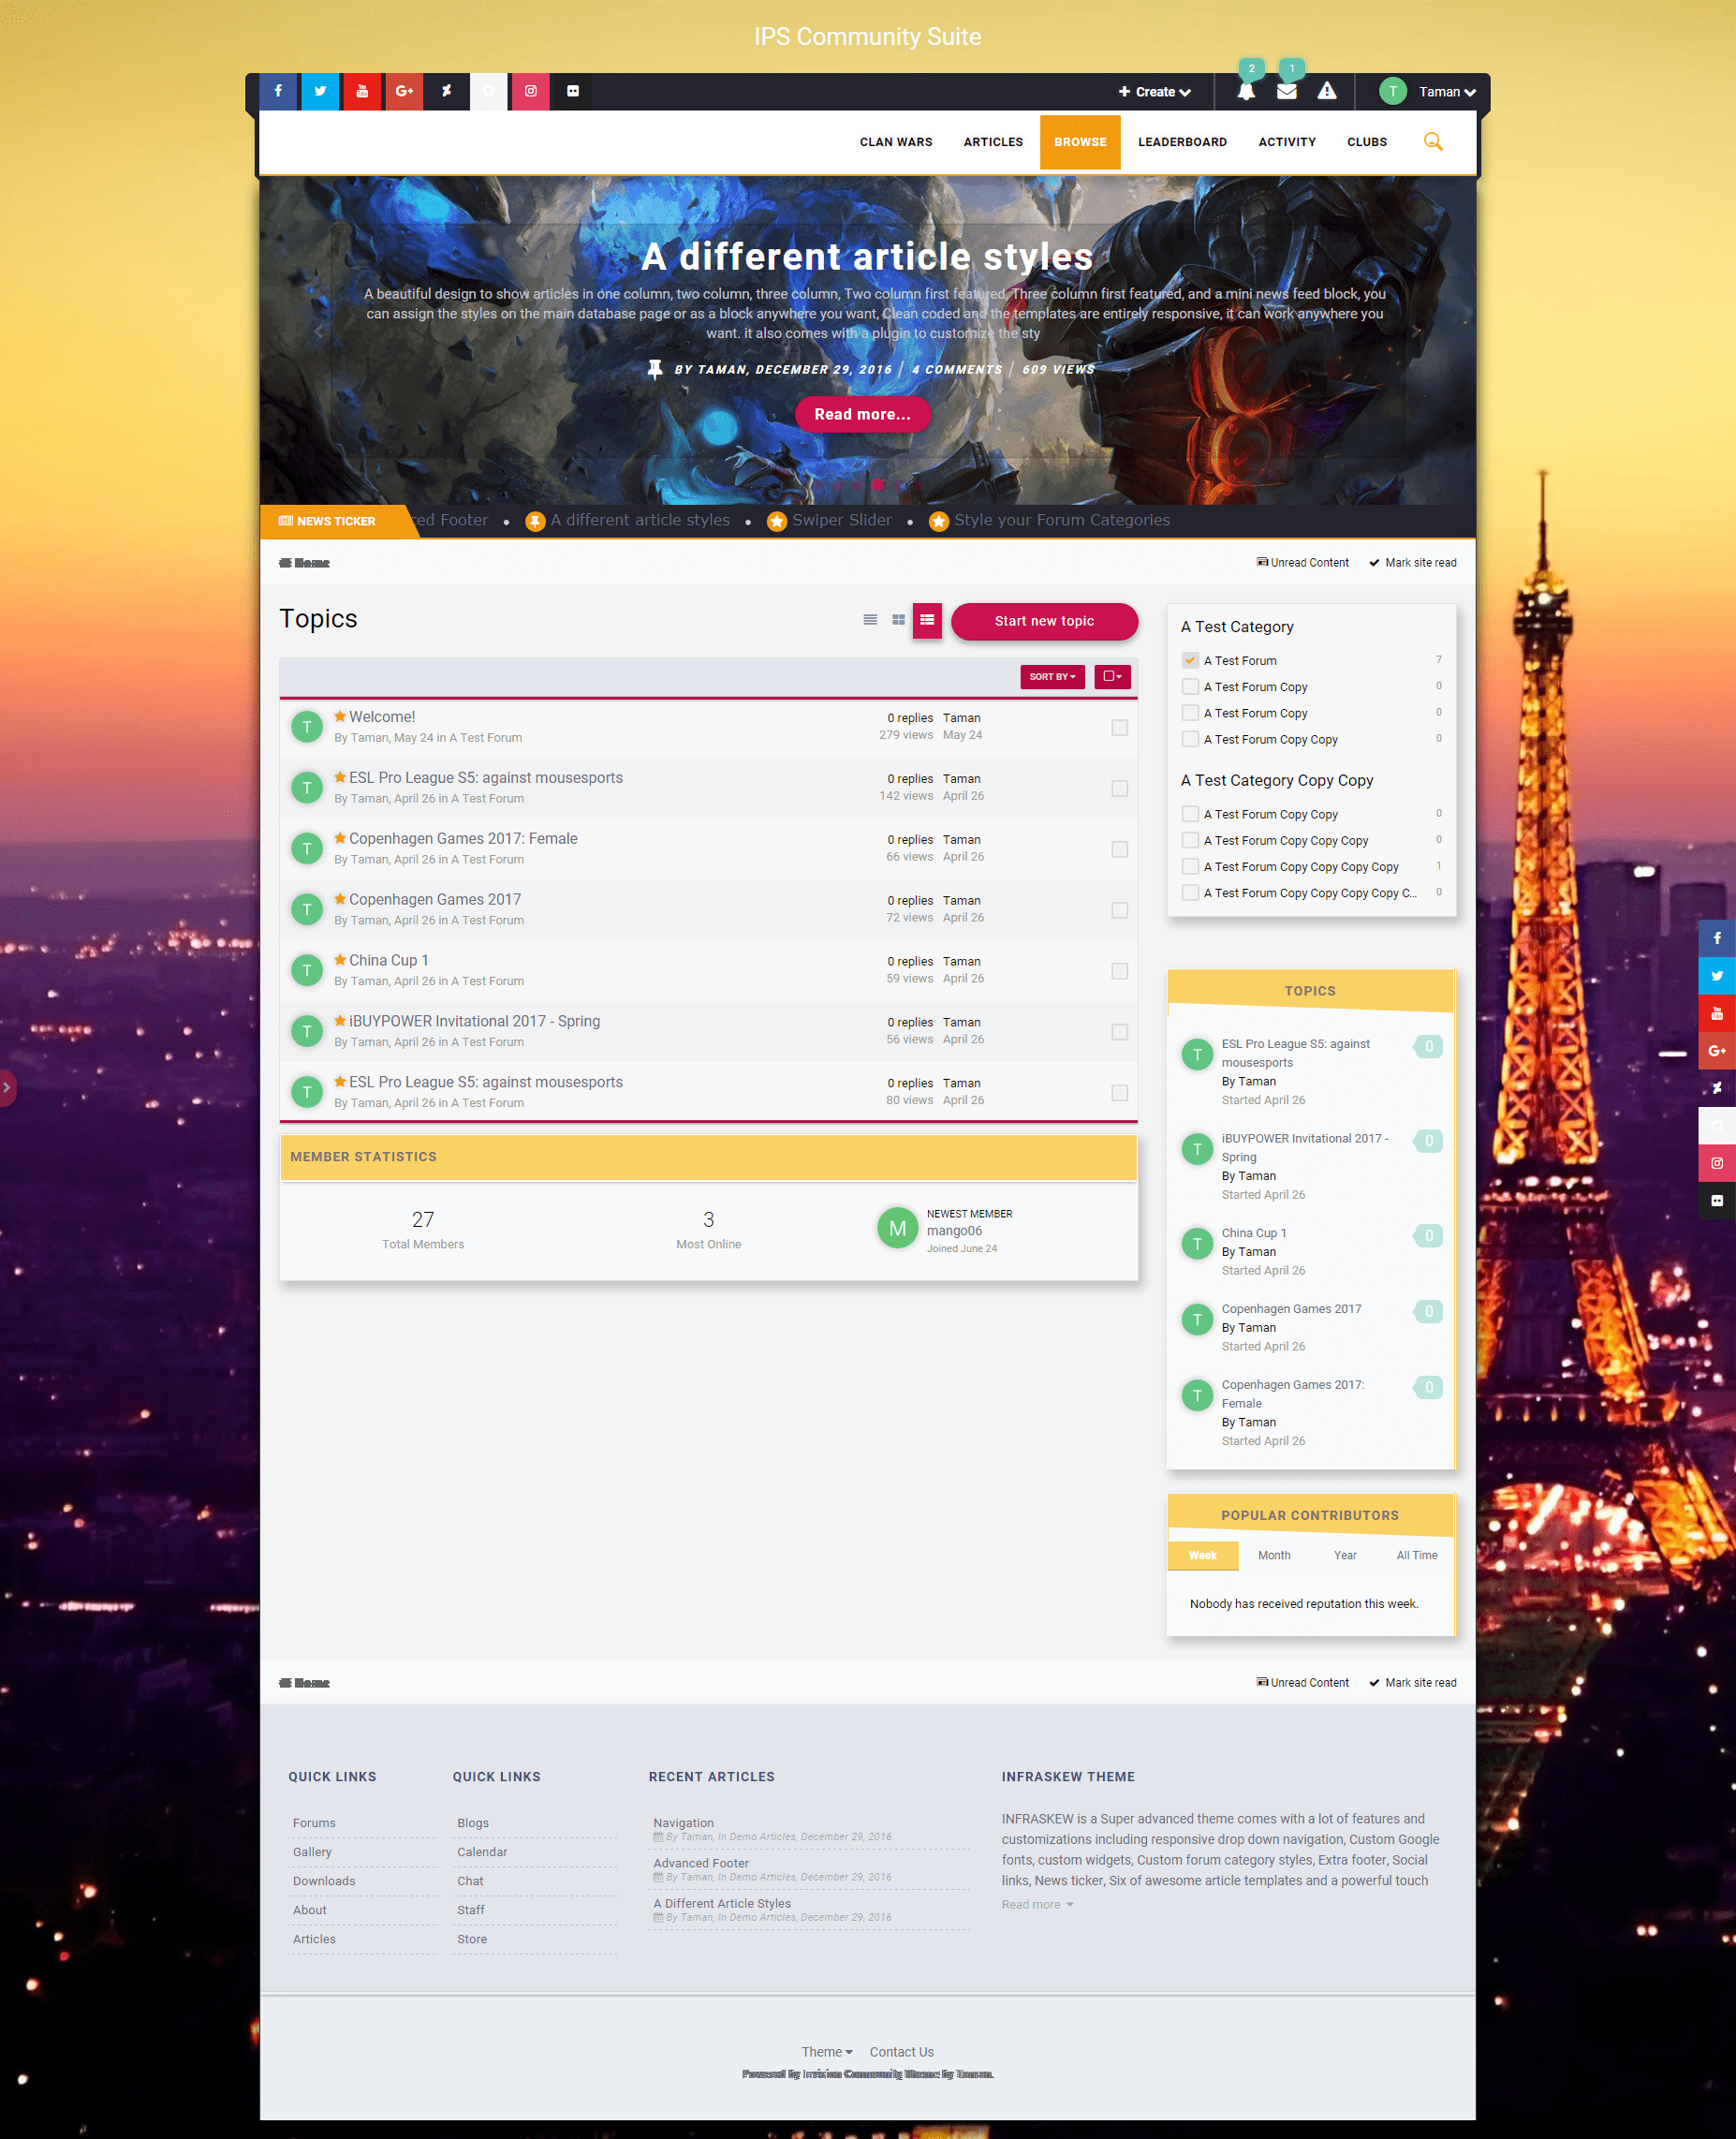Open the Clubs menu item

coord(1366,142)
